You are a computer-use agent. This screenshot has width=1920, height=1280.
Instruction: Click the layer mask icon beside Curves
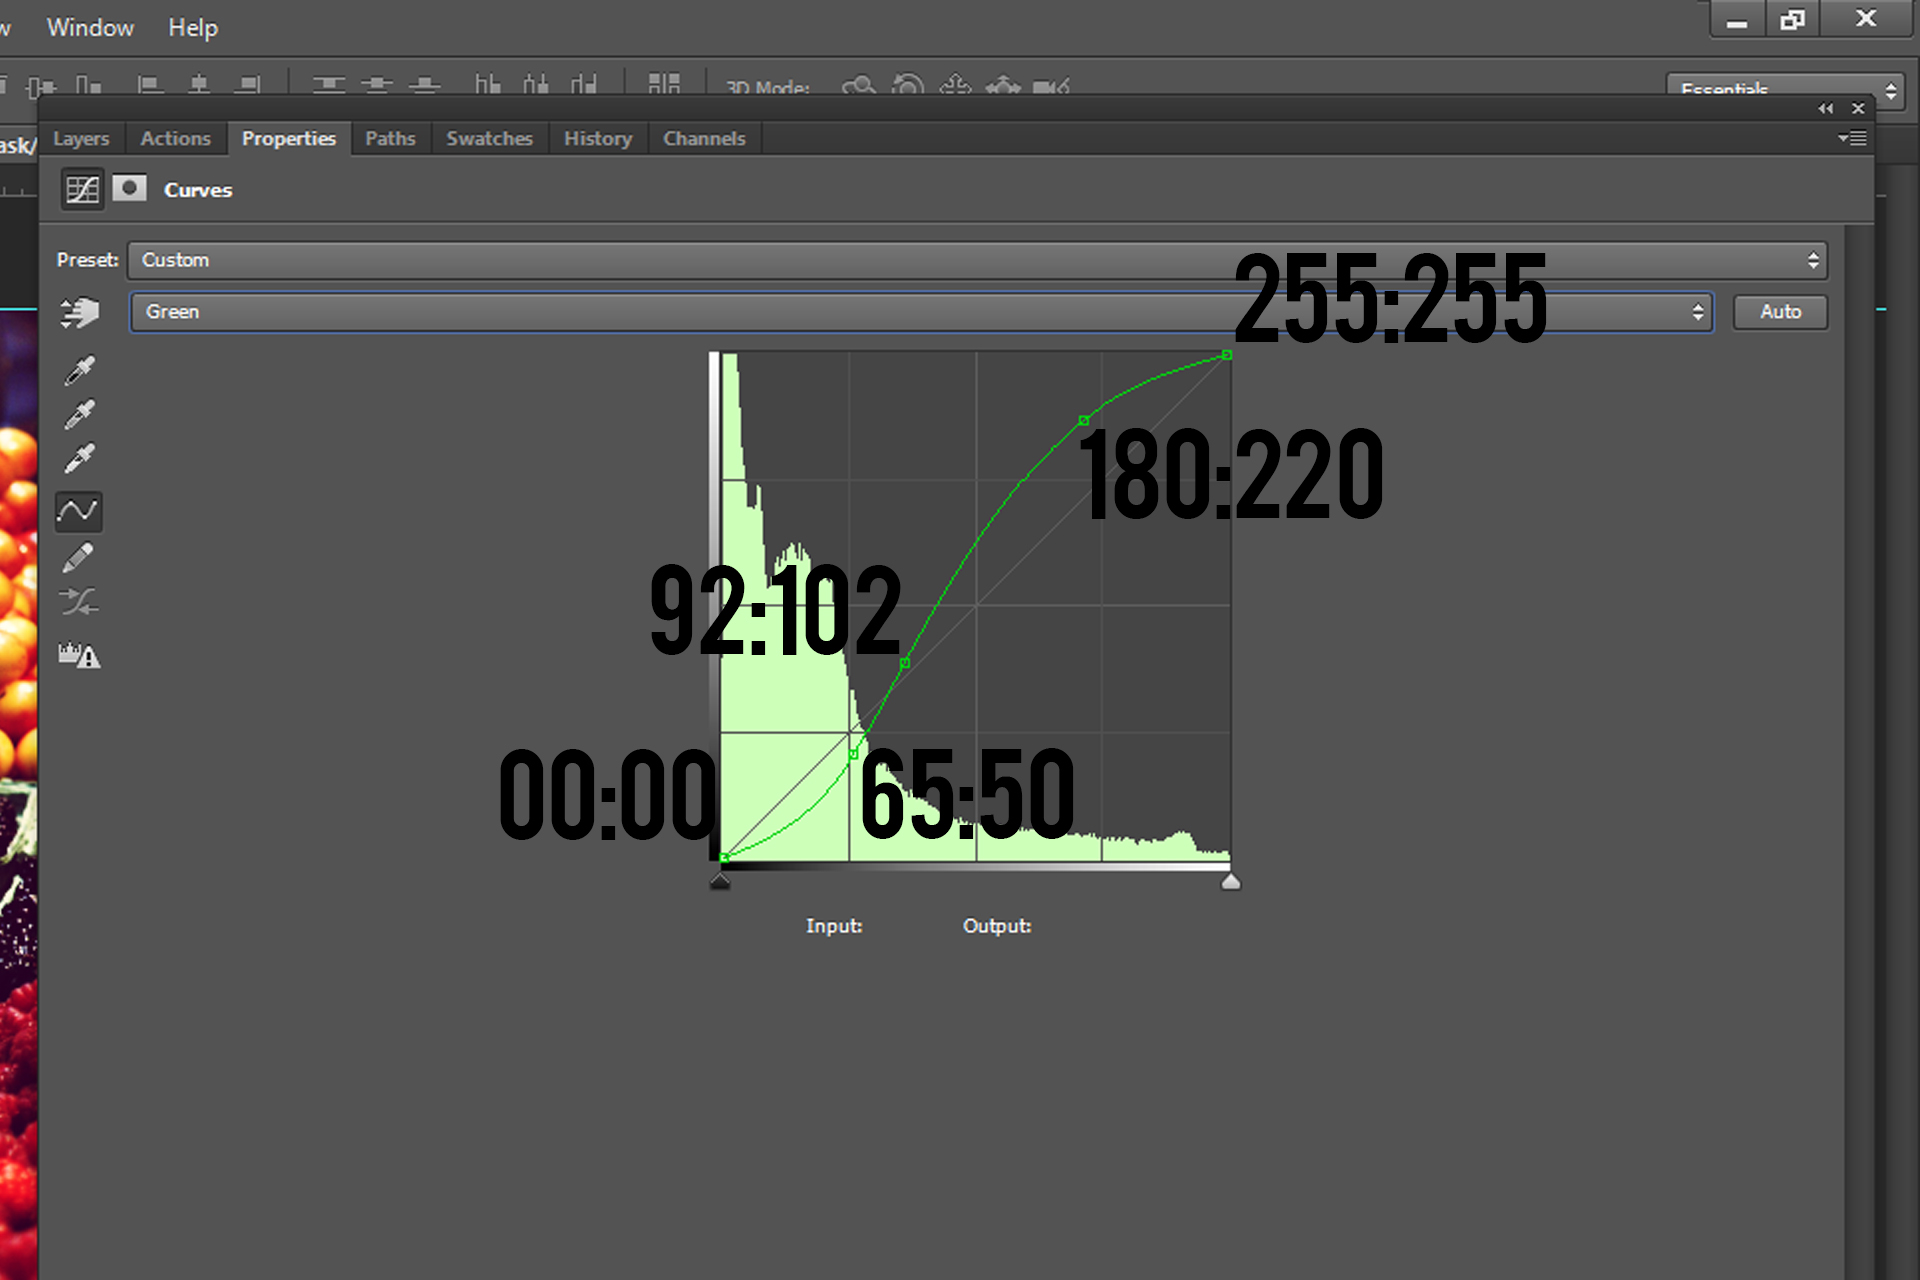coord(129,189)
